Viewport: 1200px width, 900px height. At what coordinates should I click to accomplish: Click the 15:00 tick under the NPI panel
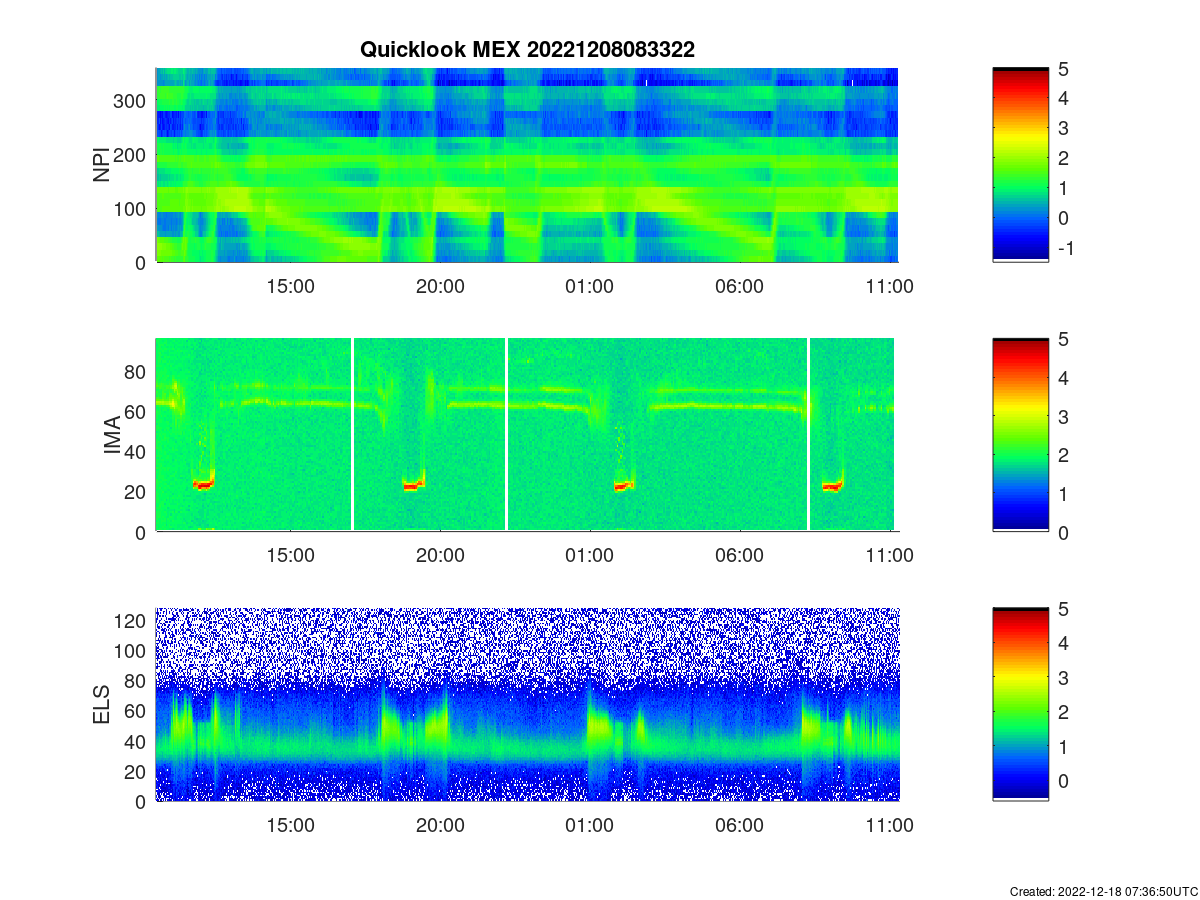pos(291,286)
